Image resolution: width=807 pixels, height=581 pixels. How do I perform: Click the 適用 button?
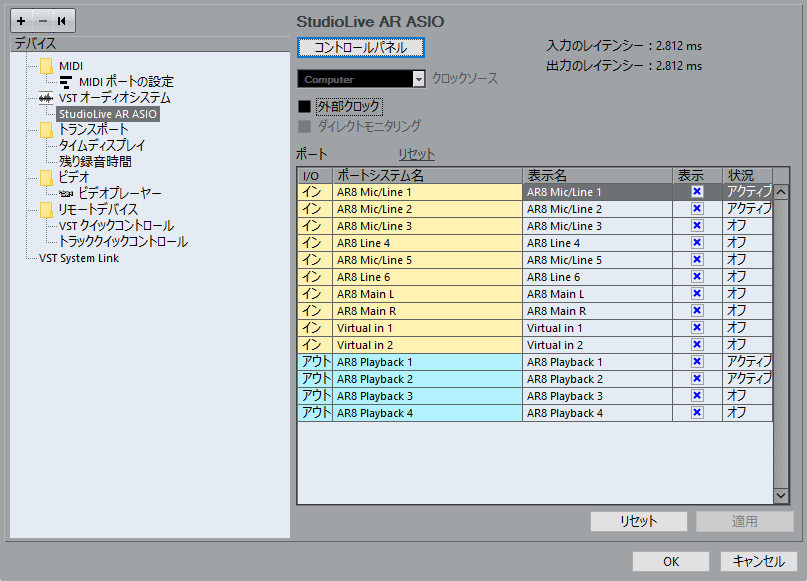745,521
